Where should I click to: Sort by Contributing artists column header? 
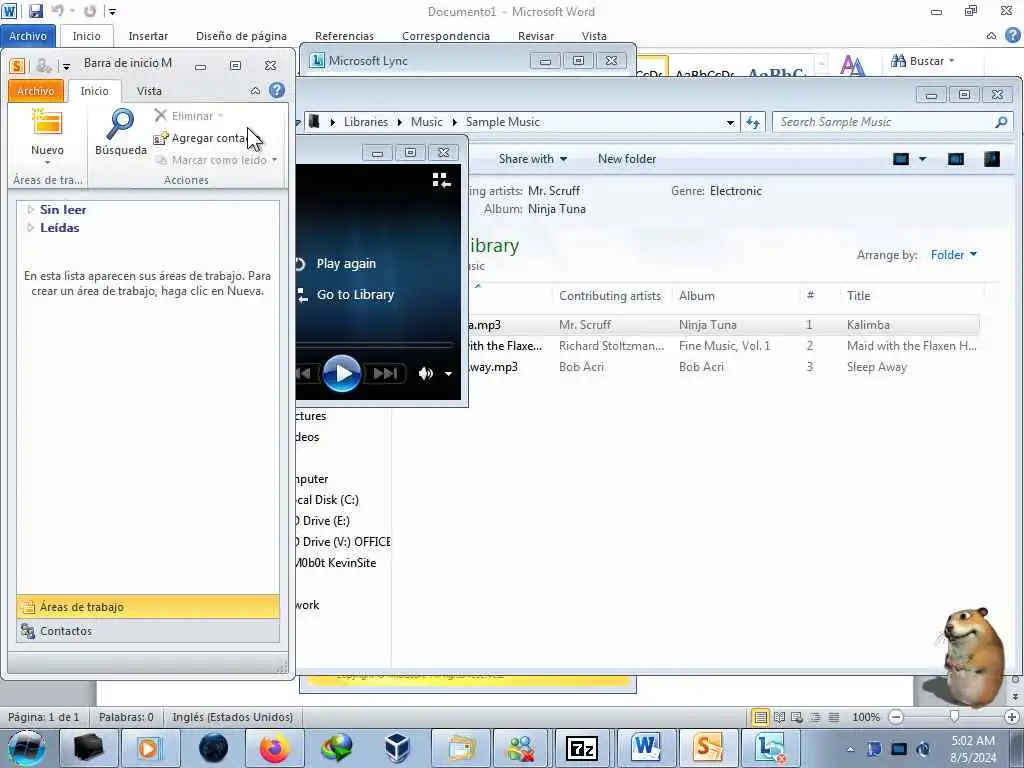610,296
